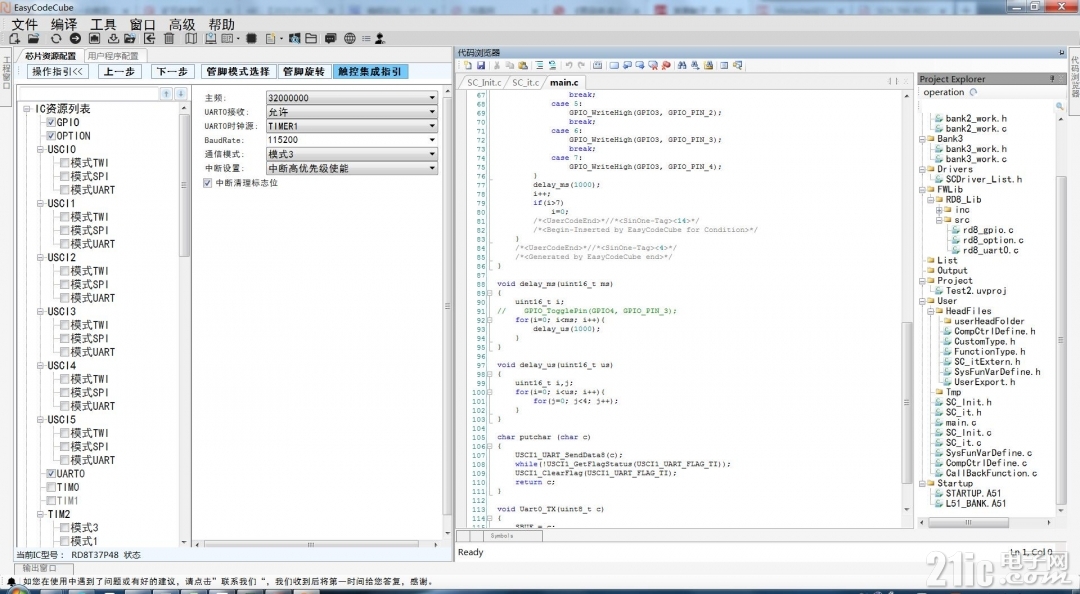
Task: Click the circular refresh arrows icon
Action: point(56,39)
